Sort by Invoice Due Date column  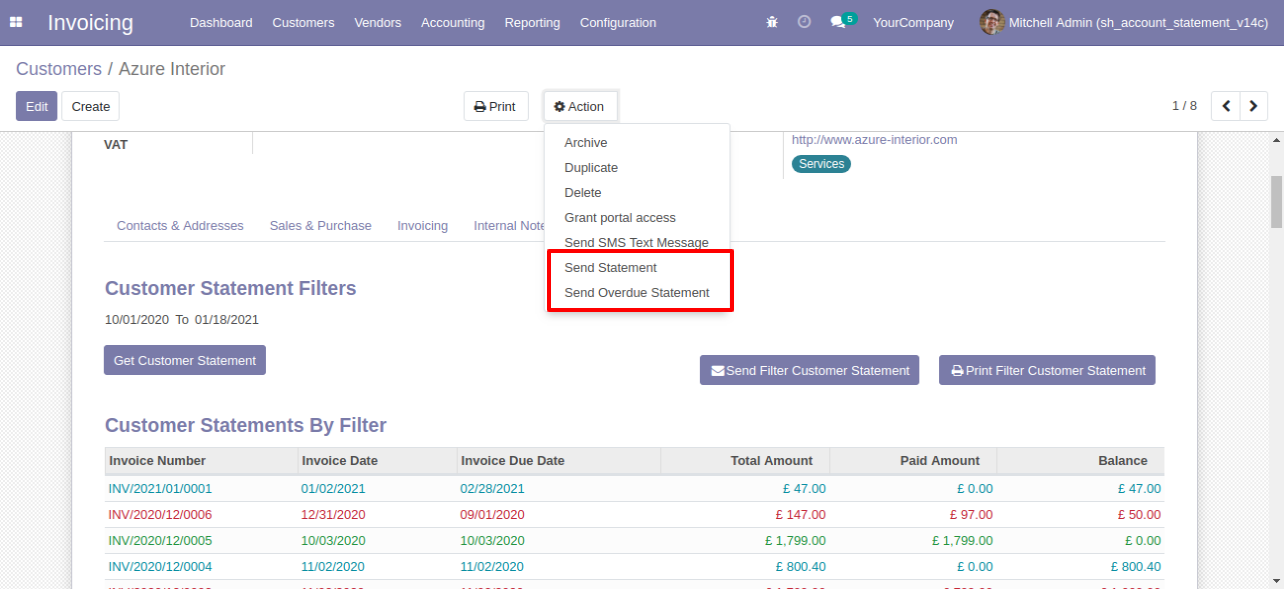click(558, 461)
